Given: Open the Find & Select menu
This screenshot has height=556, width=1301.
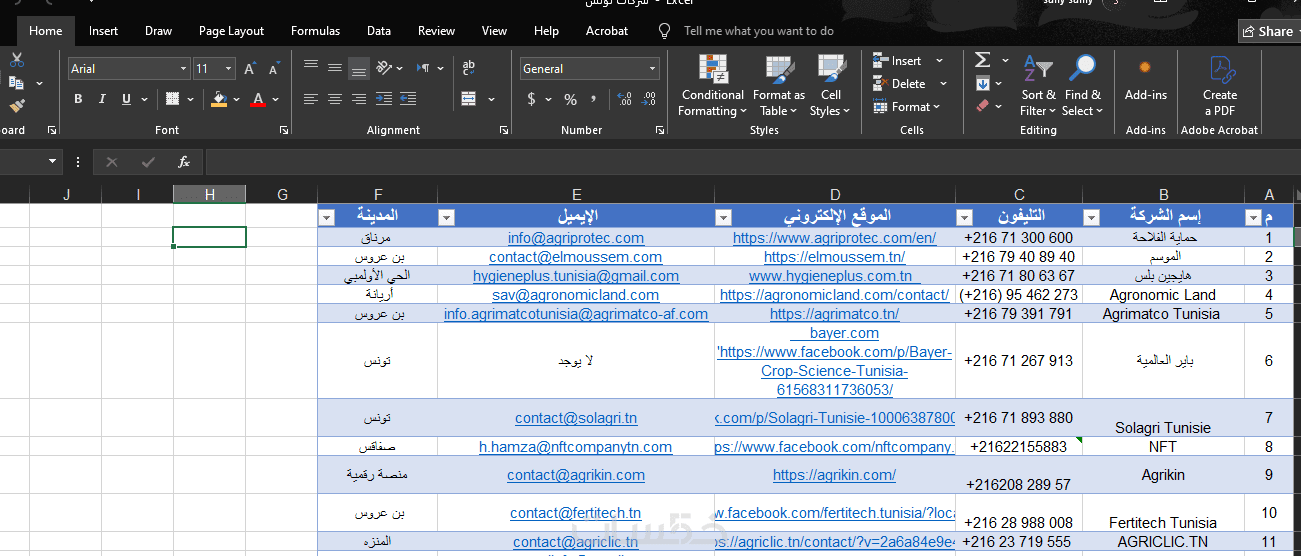Looking at the screenshot, I should coord(1082,87).
